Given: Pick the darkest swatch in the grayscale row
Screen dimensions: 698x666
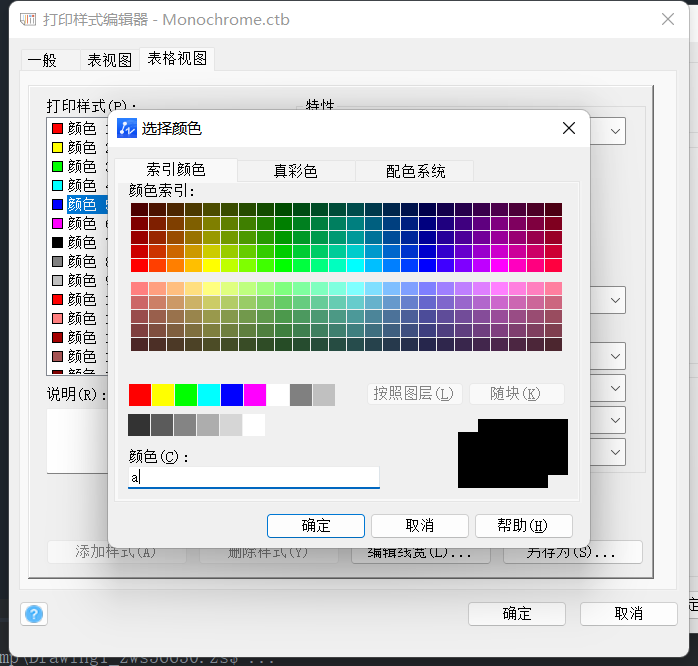Looking at the screenshot, I should point(139,425).
